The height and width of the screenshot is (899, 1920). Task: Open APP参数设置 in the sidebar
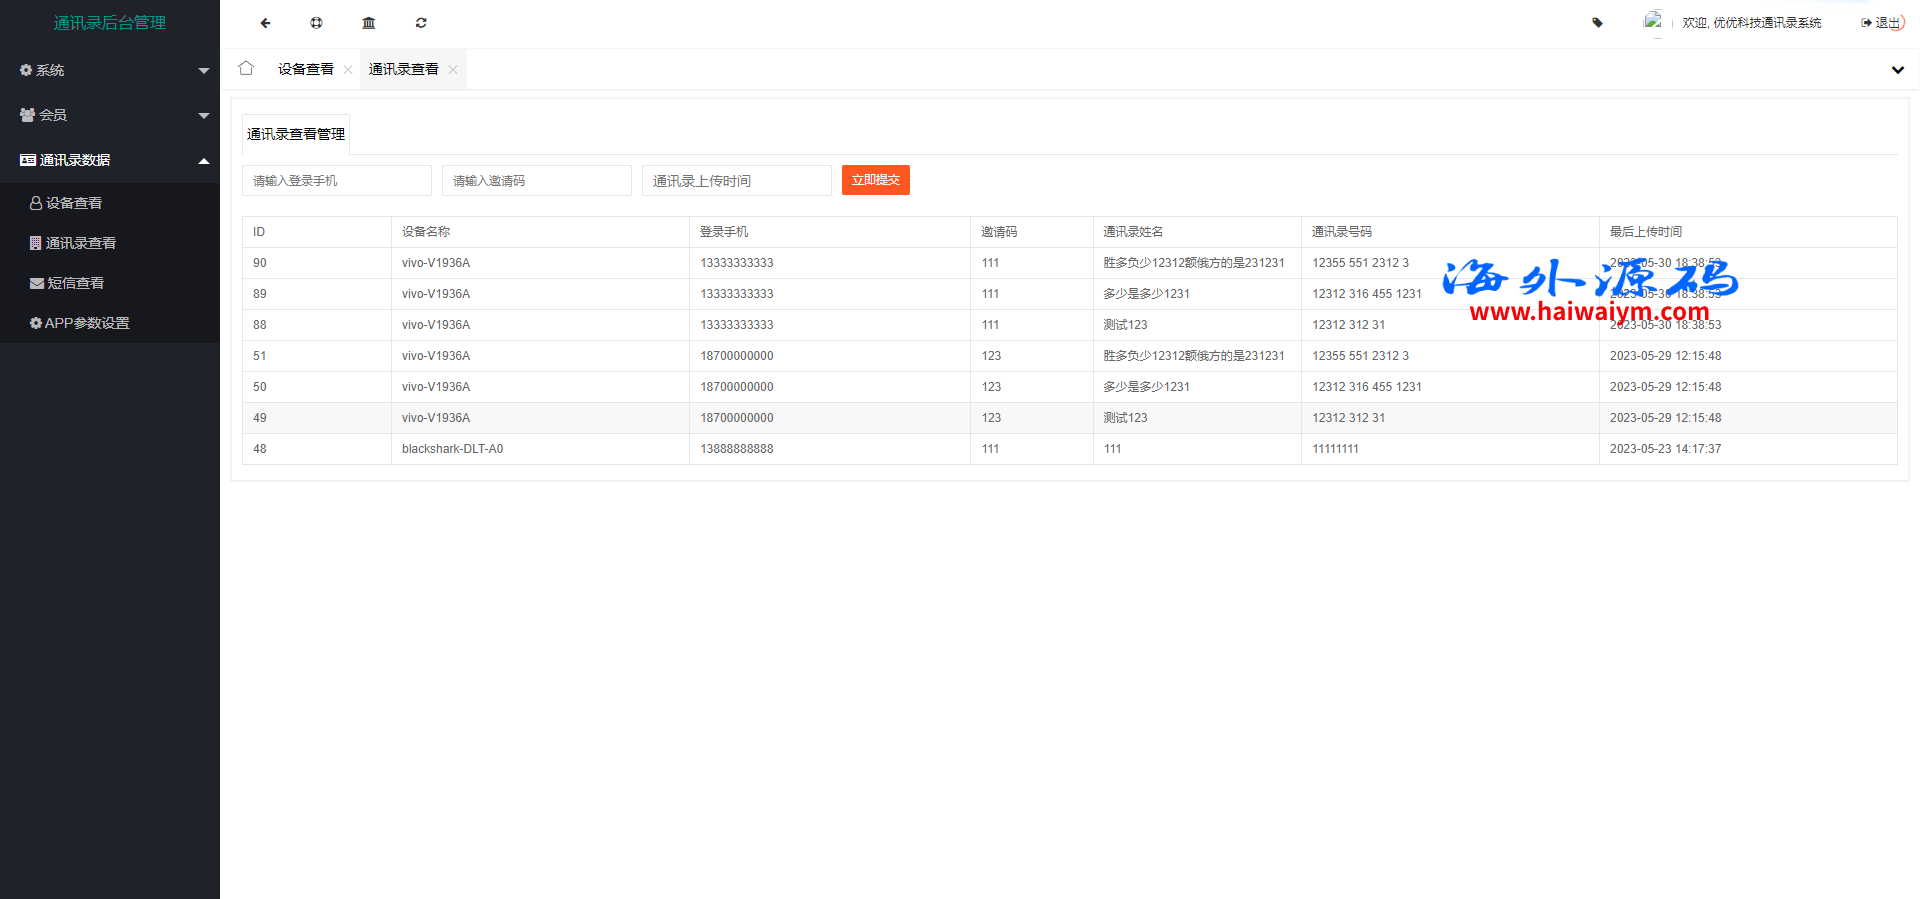coord(86,323)
